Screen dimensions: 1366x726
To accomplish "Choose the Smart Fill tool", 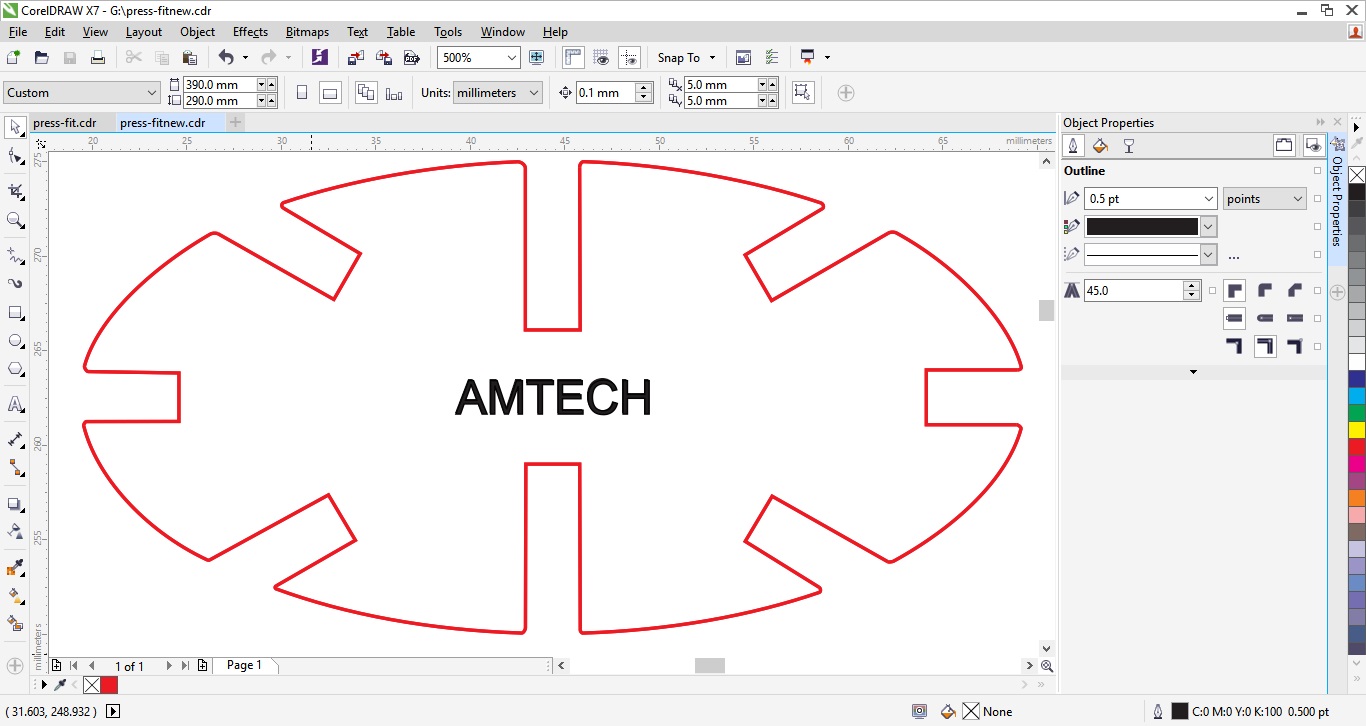I will coord(15,624).
